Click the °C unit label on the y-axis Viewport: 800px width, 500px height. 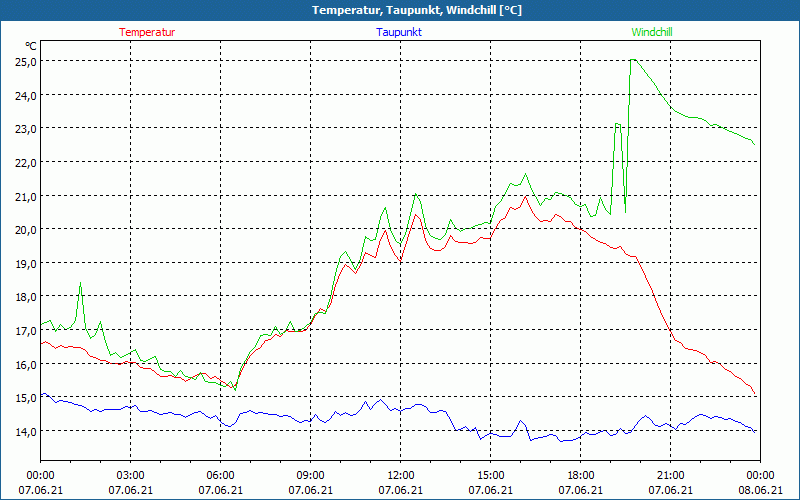[x=31, y=46]
